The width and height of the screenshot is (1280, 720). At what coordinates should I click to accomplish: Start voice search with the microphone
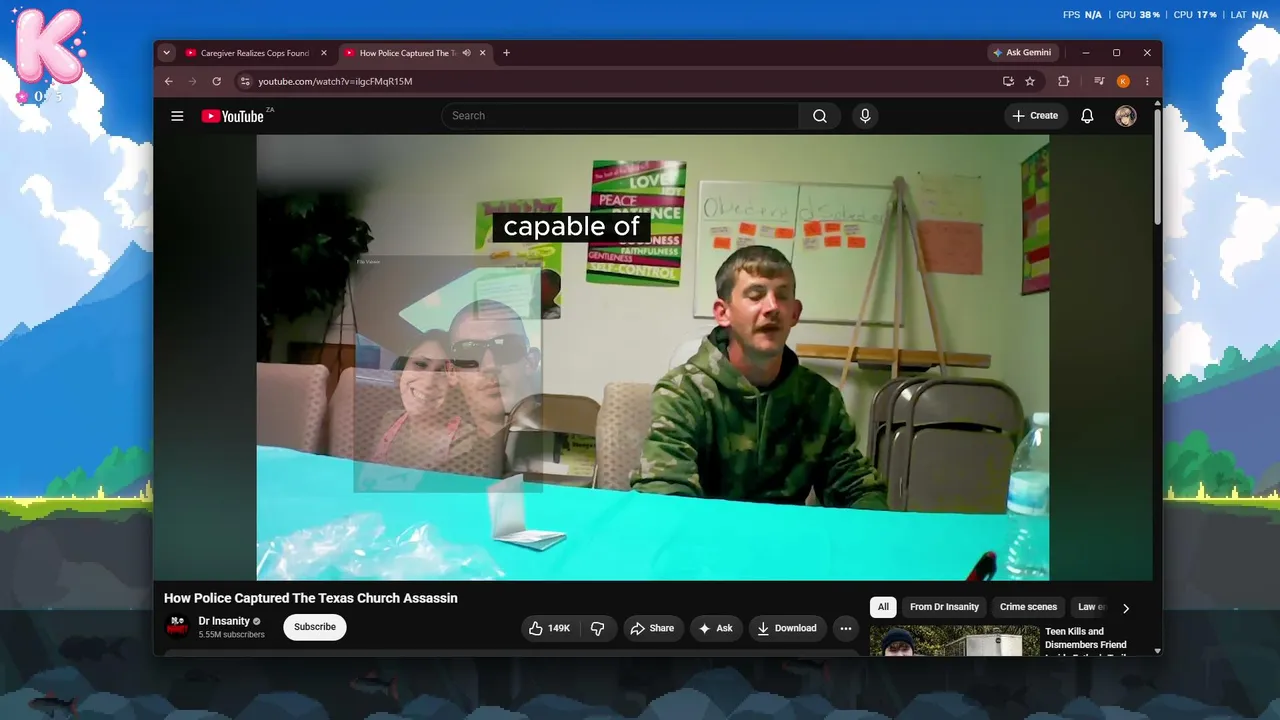pos(865,116)
